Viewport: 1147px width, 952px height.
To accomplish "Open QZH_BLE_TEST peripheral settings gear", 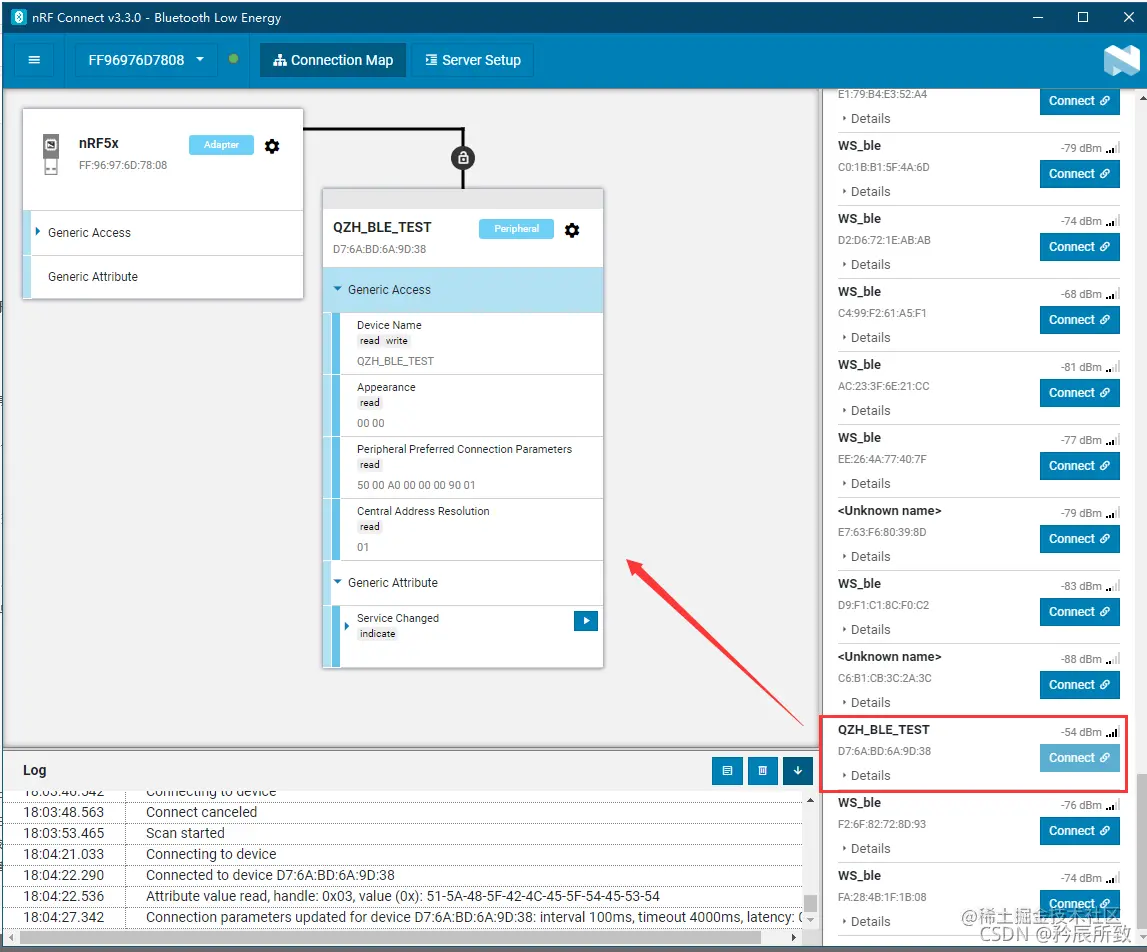I will [572, 230].
